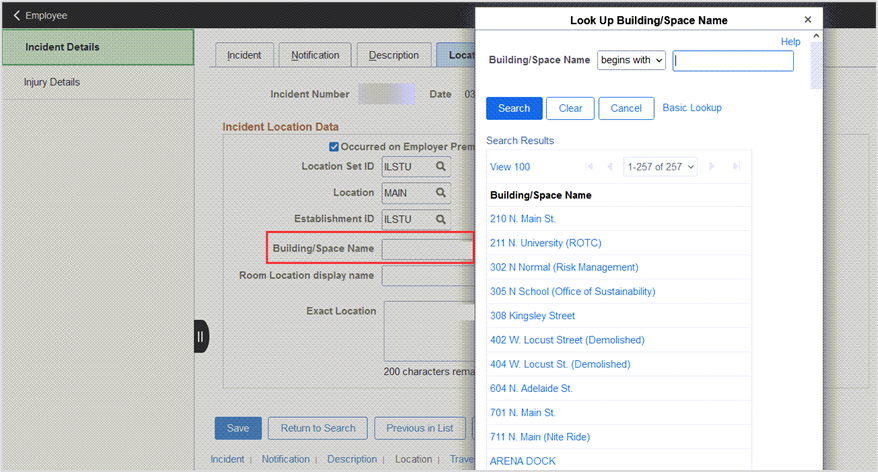The width and height of the screenshot is (878, 472).
Task: Open Establishment ID lookup magnifier
Action: [441, 219]
